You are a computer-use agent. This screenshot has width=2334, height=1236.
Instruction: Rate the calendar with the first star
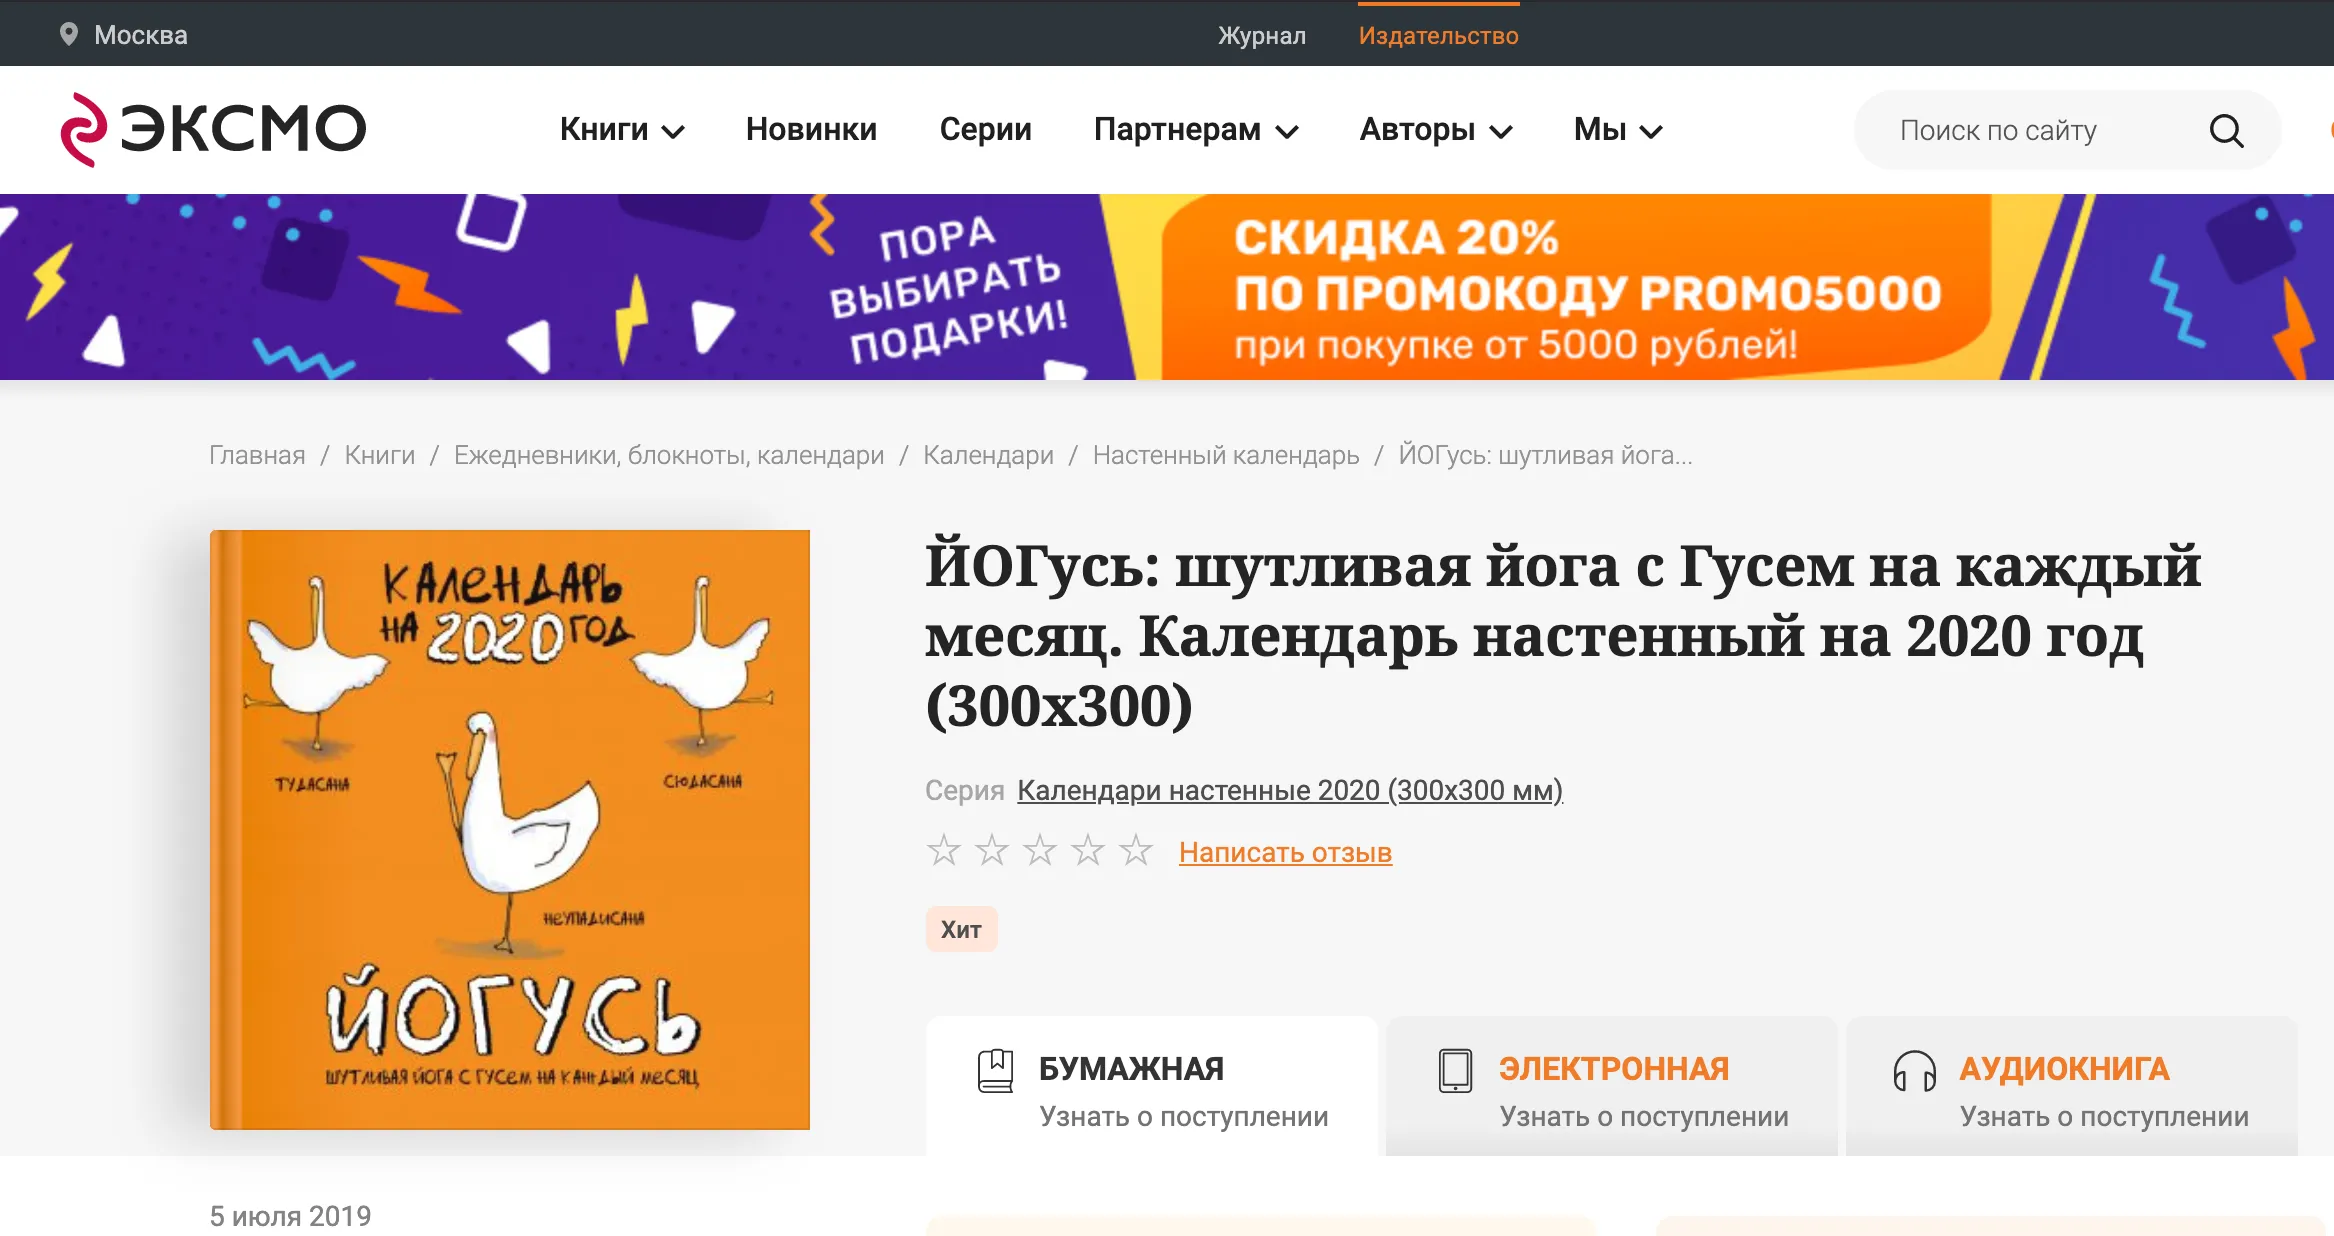click(944, 850)
